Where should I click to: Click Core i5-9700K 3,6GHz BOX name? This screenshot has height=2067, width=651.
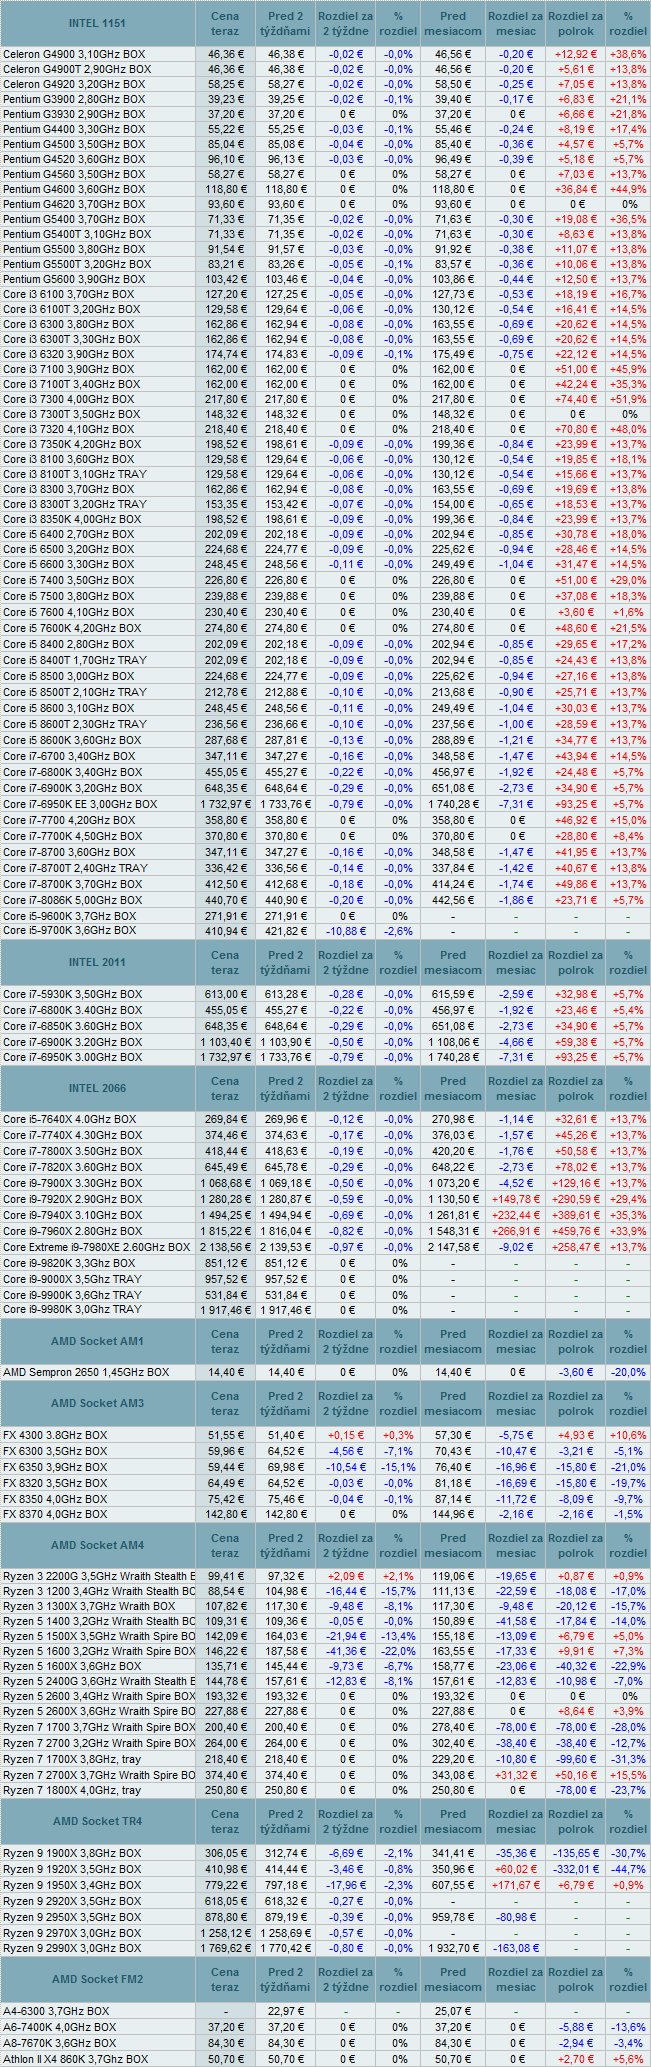[x=70, y=931]
